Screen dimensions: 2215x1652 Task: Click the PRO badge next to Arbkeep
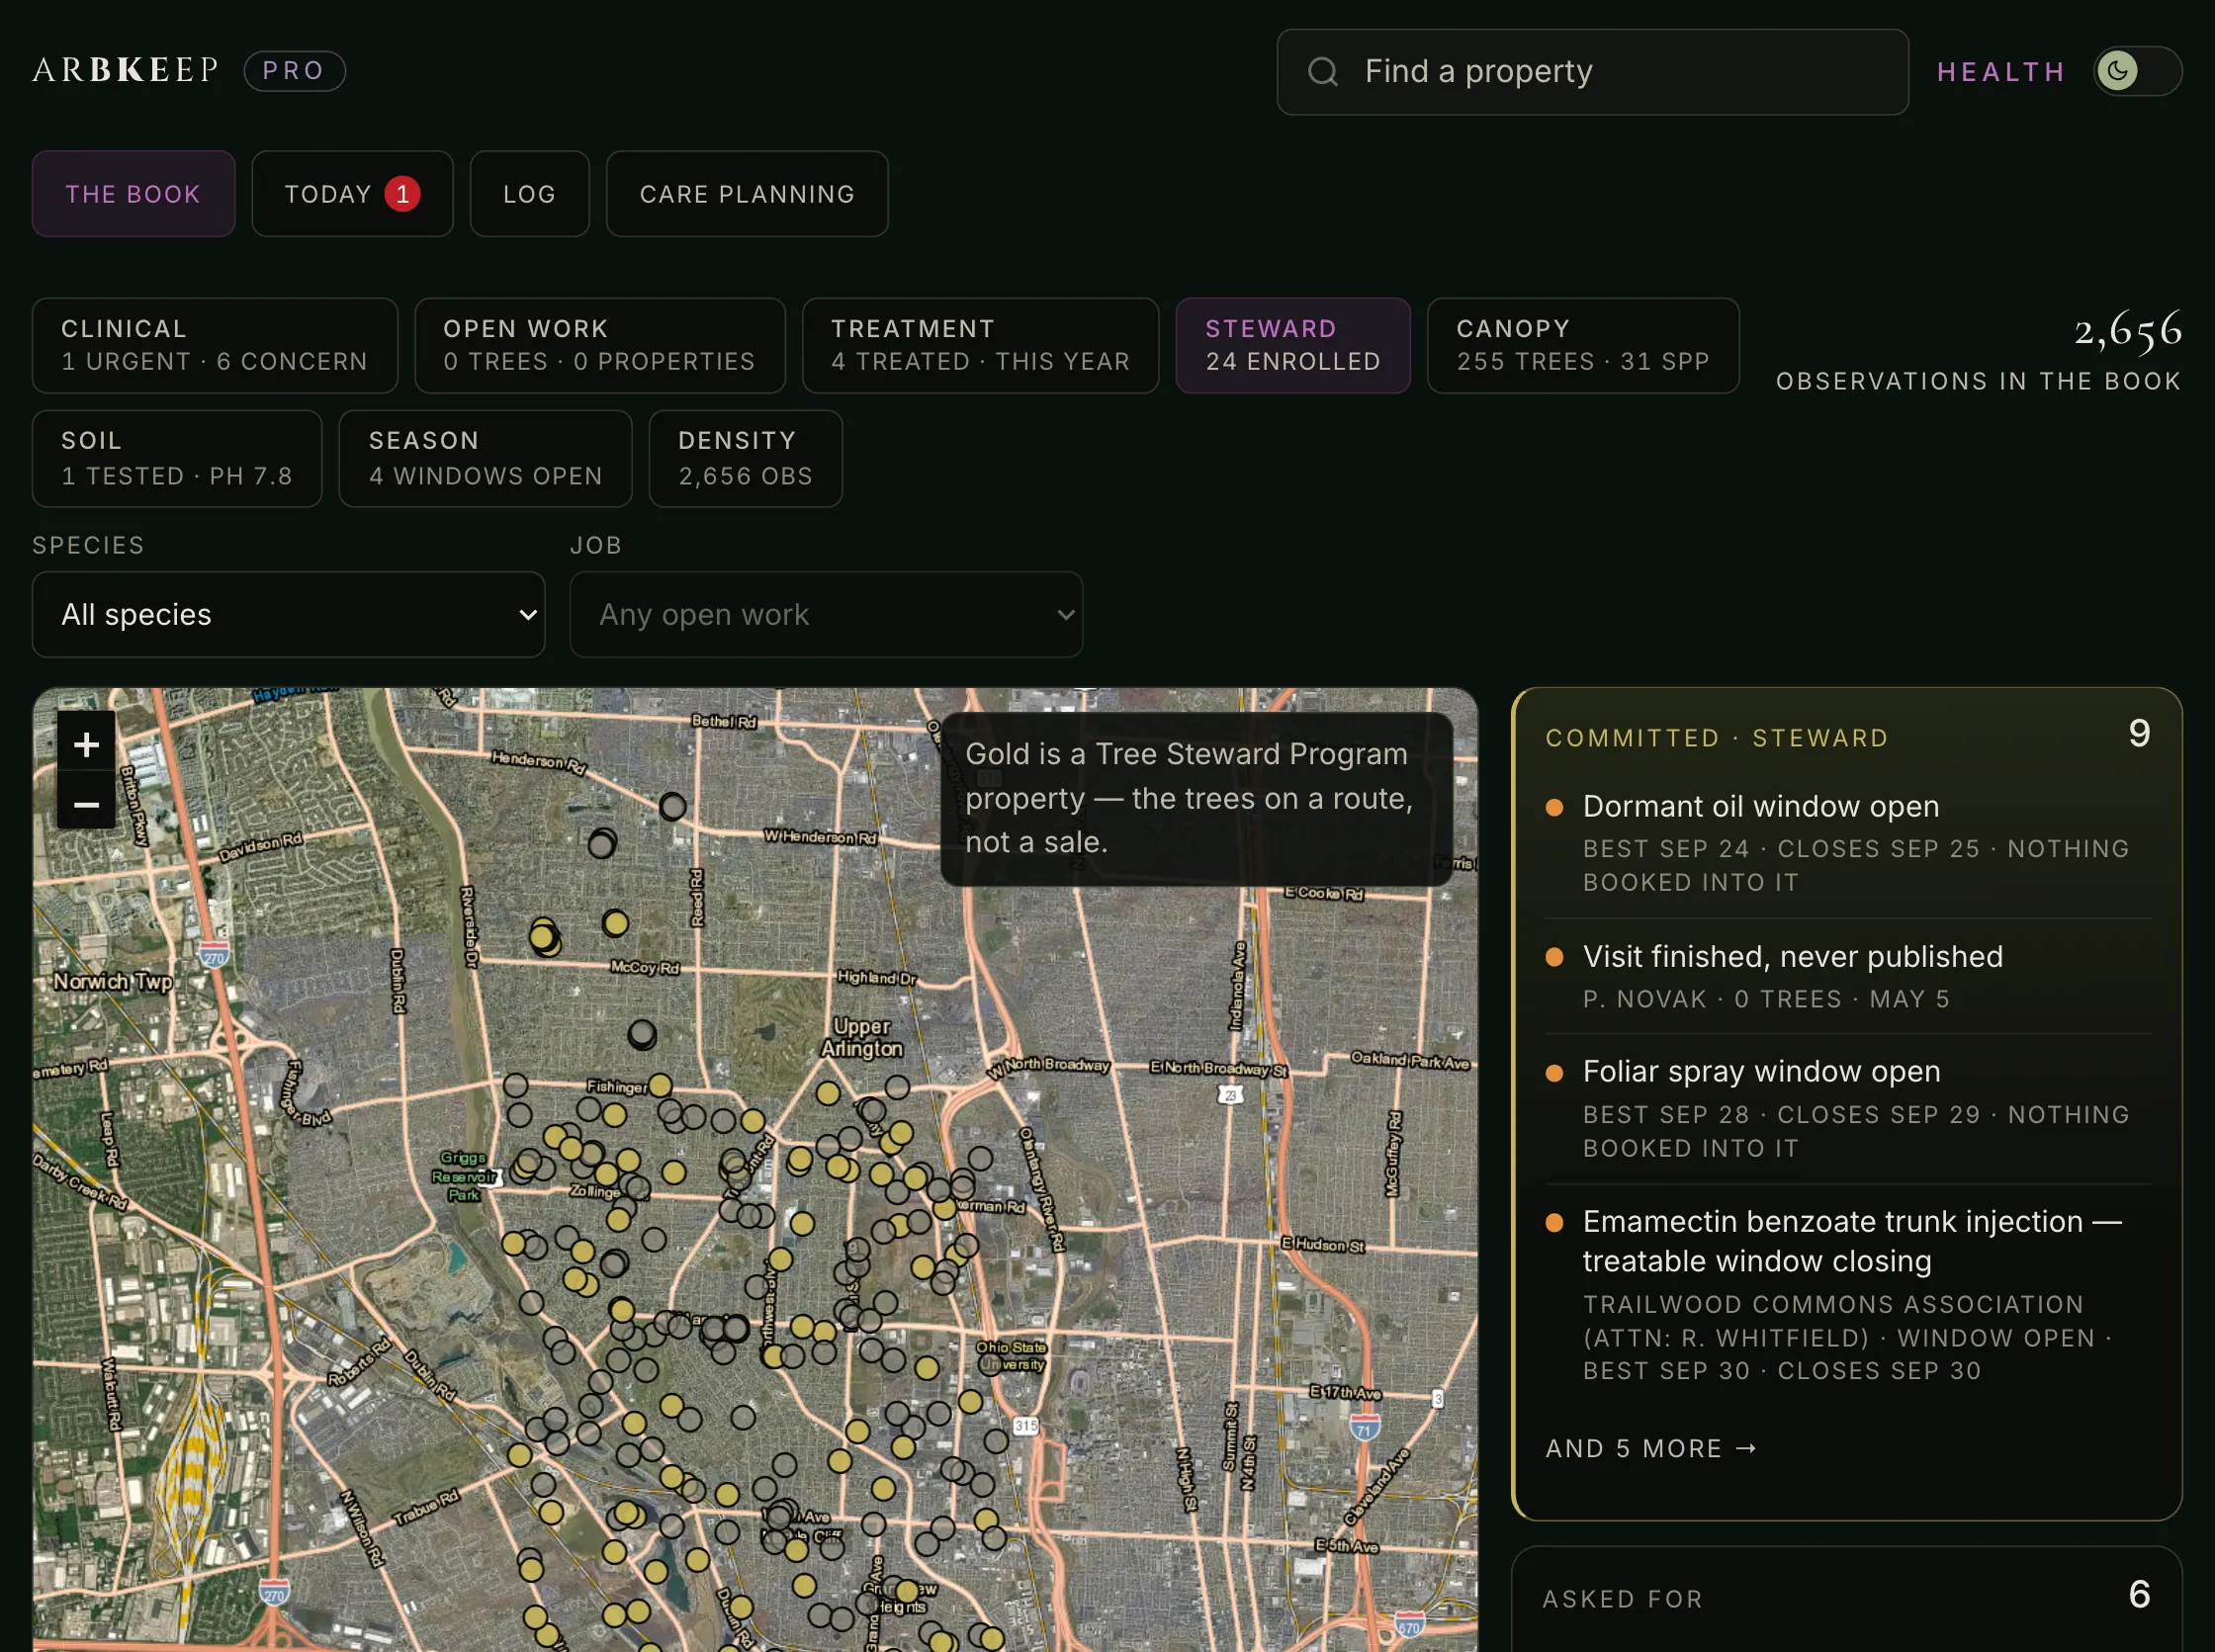294,71
